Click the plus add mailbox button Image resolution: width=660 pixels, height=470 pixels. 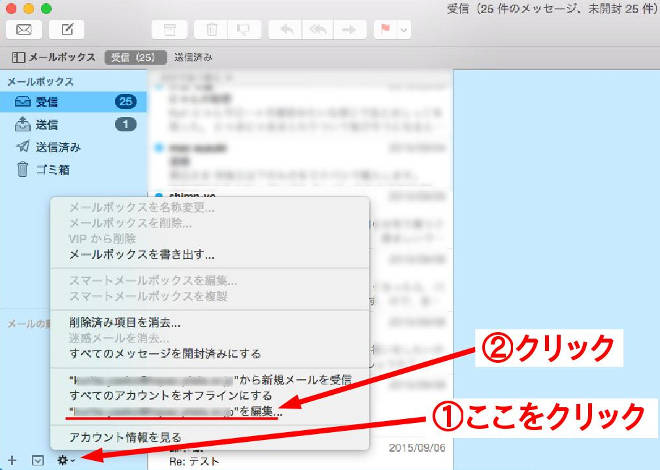[x=11, y=461]
